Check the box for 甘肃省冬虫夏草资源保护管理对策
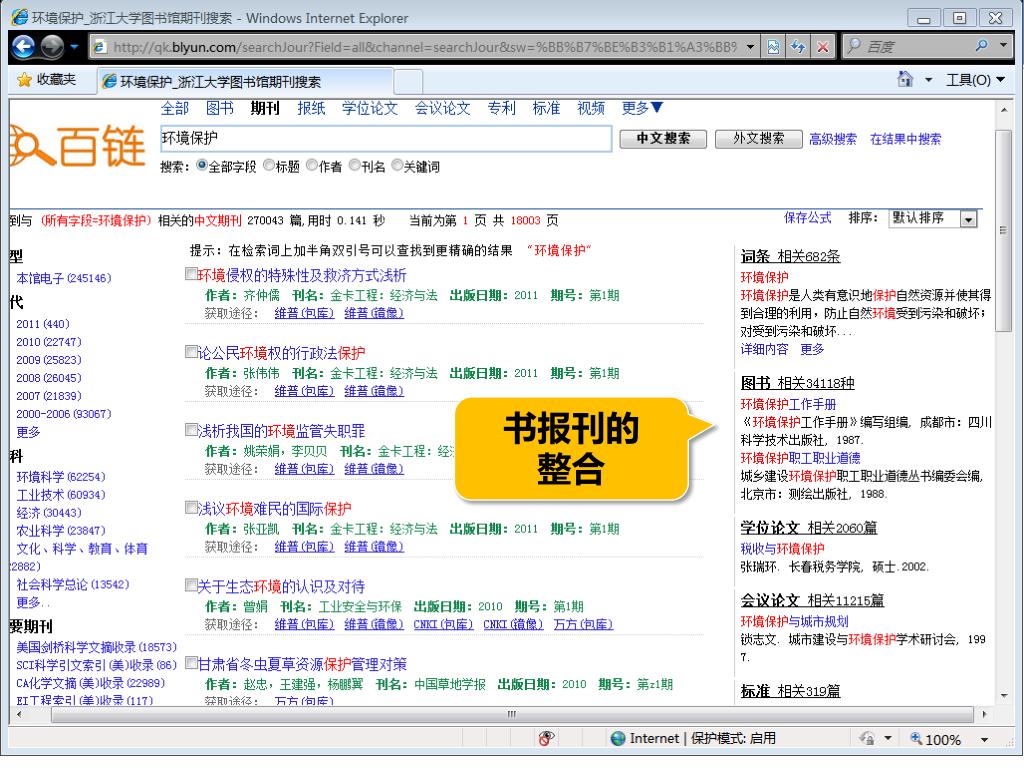This screenshot has width=1024, height=768. point(191,664)
